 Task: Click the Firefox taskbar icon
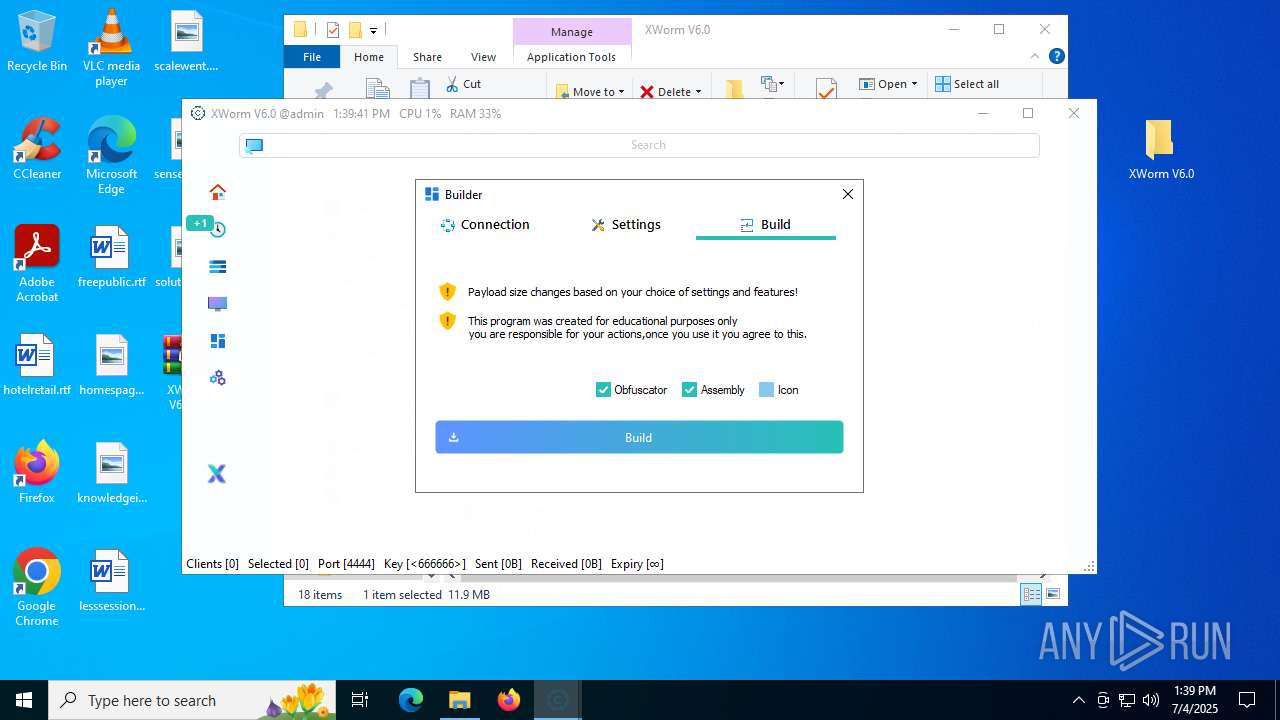tap(508, 700)
